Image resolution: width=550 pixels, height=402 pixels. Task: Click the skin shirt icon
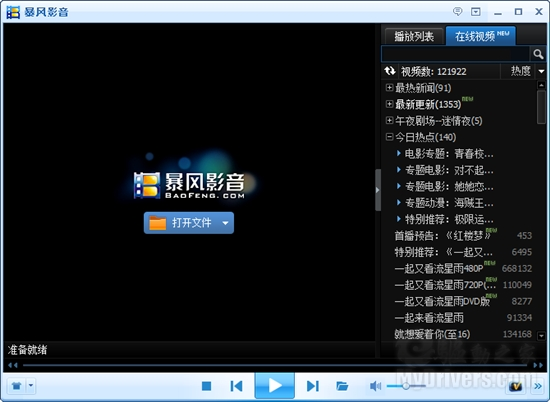click(x=16, y=386)
